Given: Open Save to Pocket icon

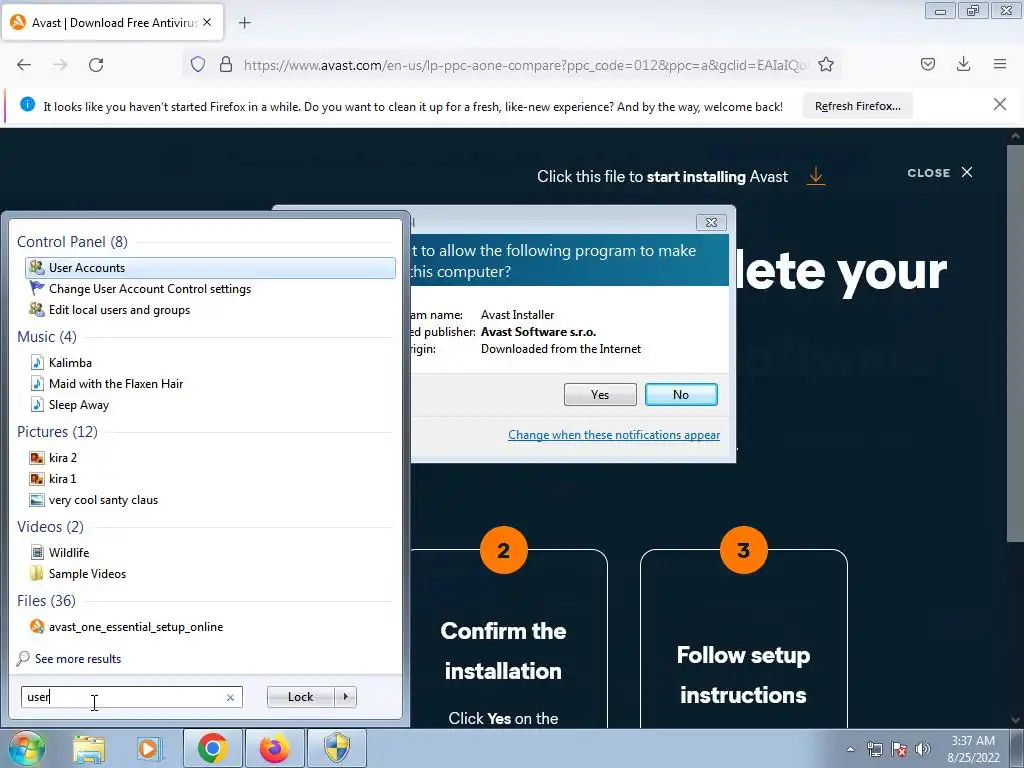Looking at the screenshot, I should (928, 64).
